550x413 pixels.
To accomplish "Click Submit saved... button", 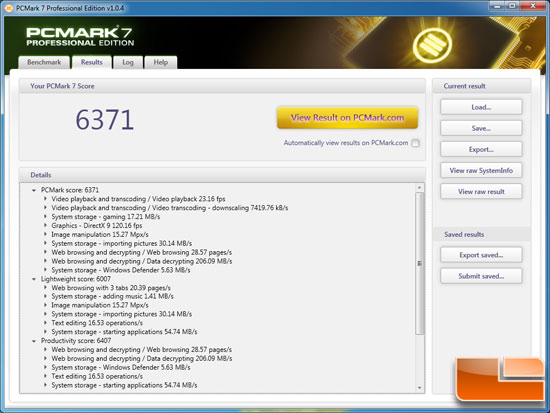I will (x=481, y=276).
